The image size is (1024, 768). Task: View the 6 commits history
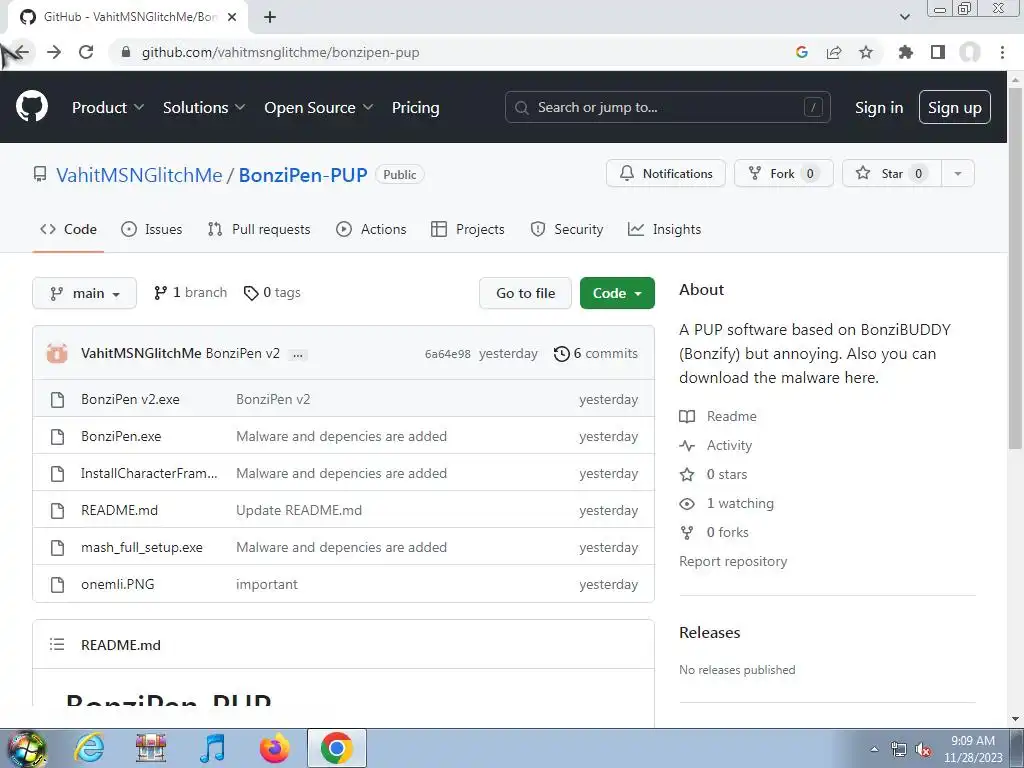[596, 353]
